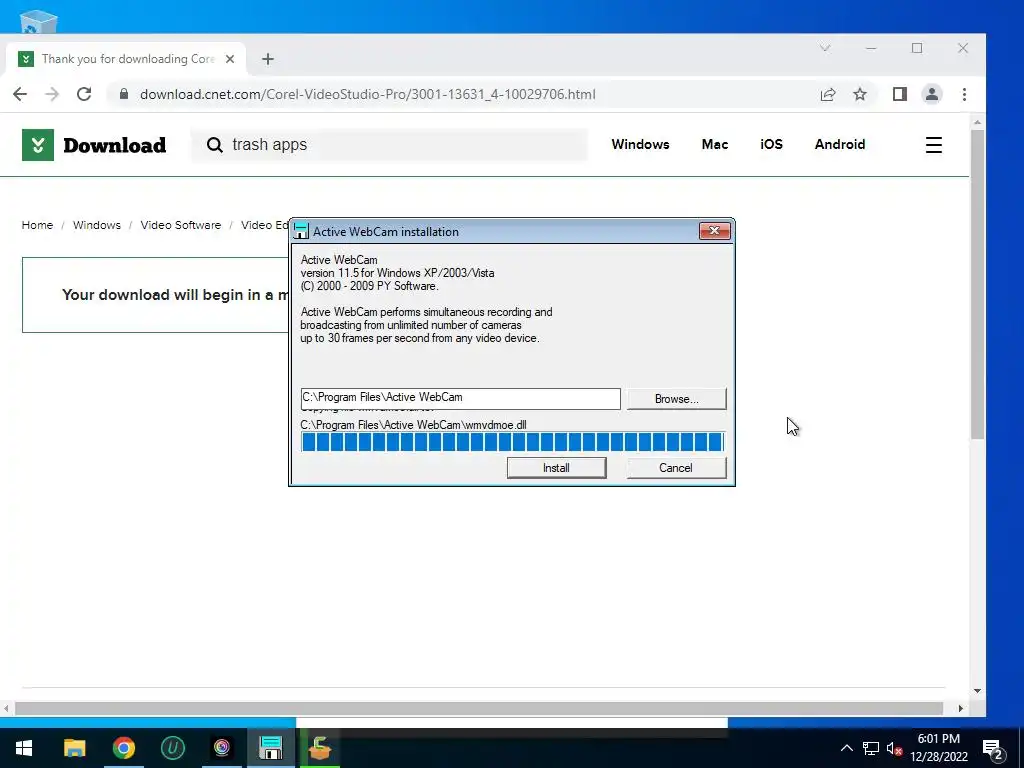Click the browser forward arrow
This screenshot has height=768, width=1024.
click(52, 94)
